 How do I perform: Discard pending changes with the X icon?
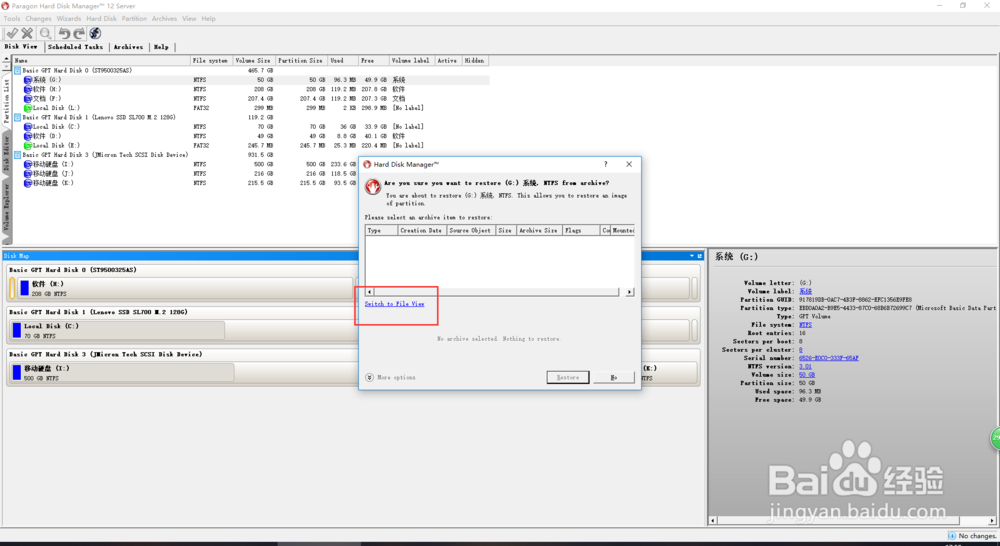27,33
